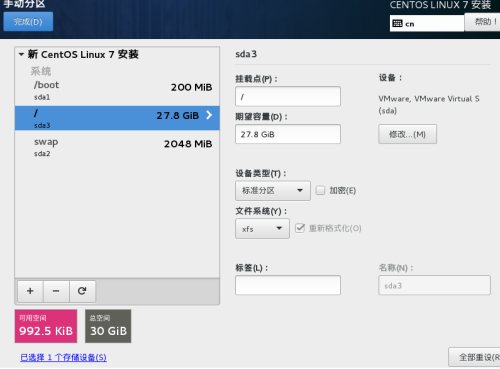500x369 pixels.
Task: Click the 2048 MiB size of swap
Action: [188, 144]
